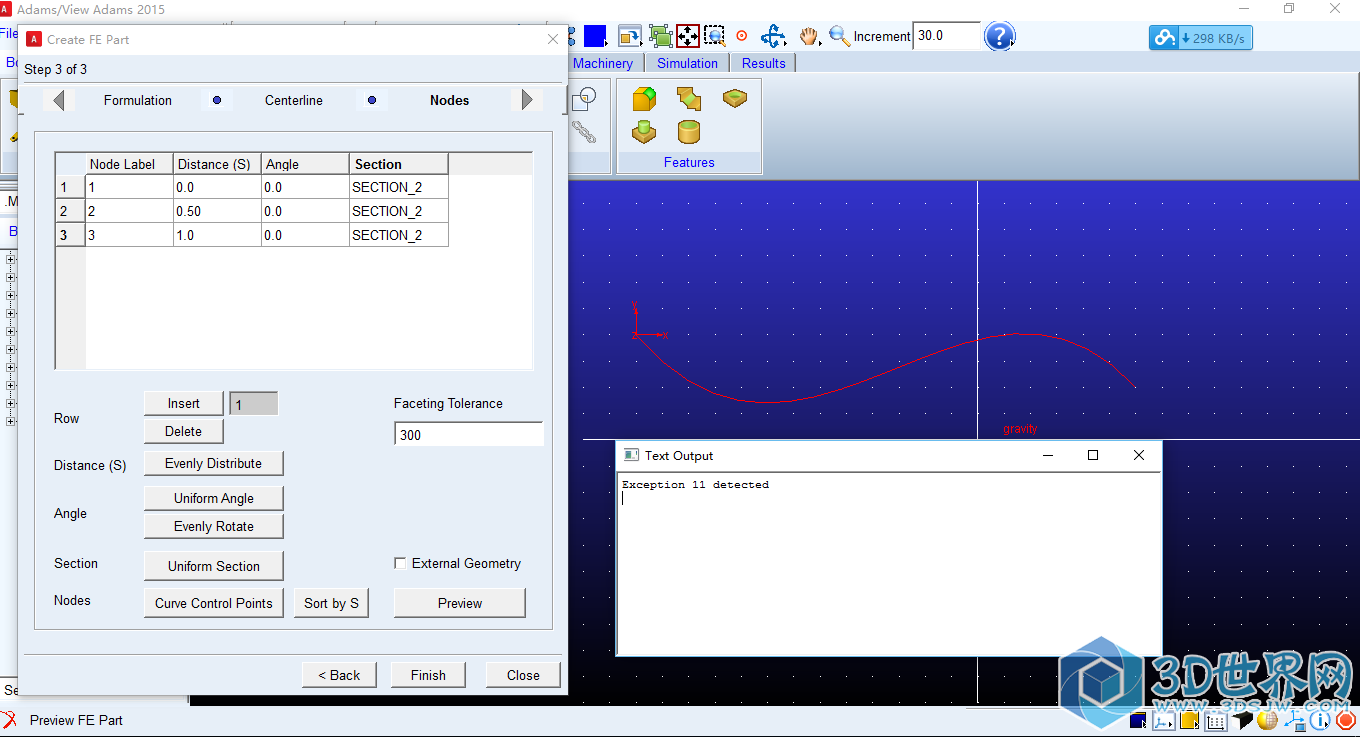Click the row number field beside Insert
This screenshot has width=1360, height=737.
coord(254,404)
